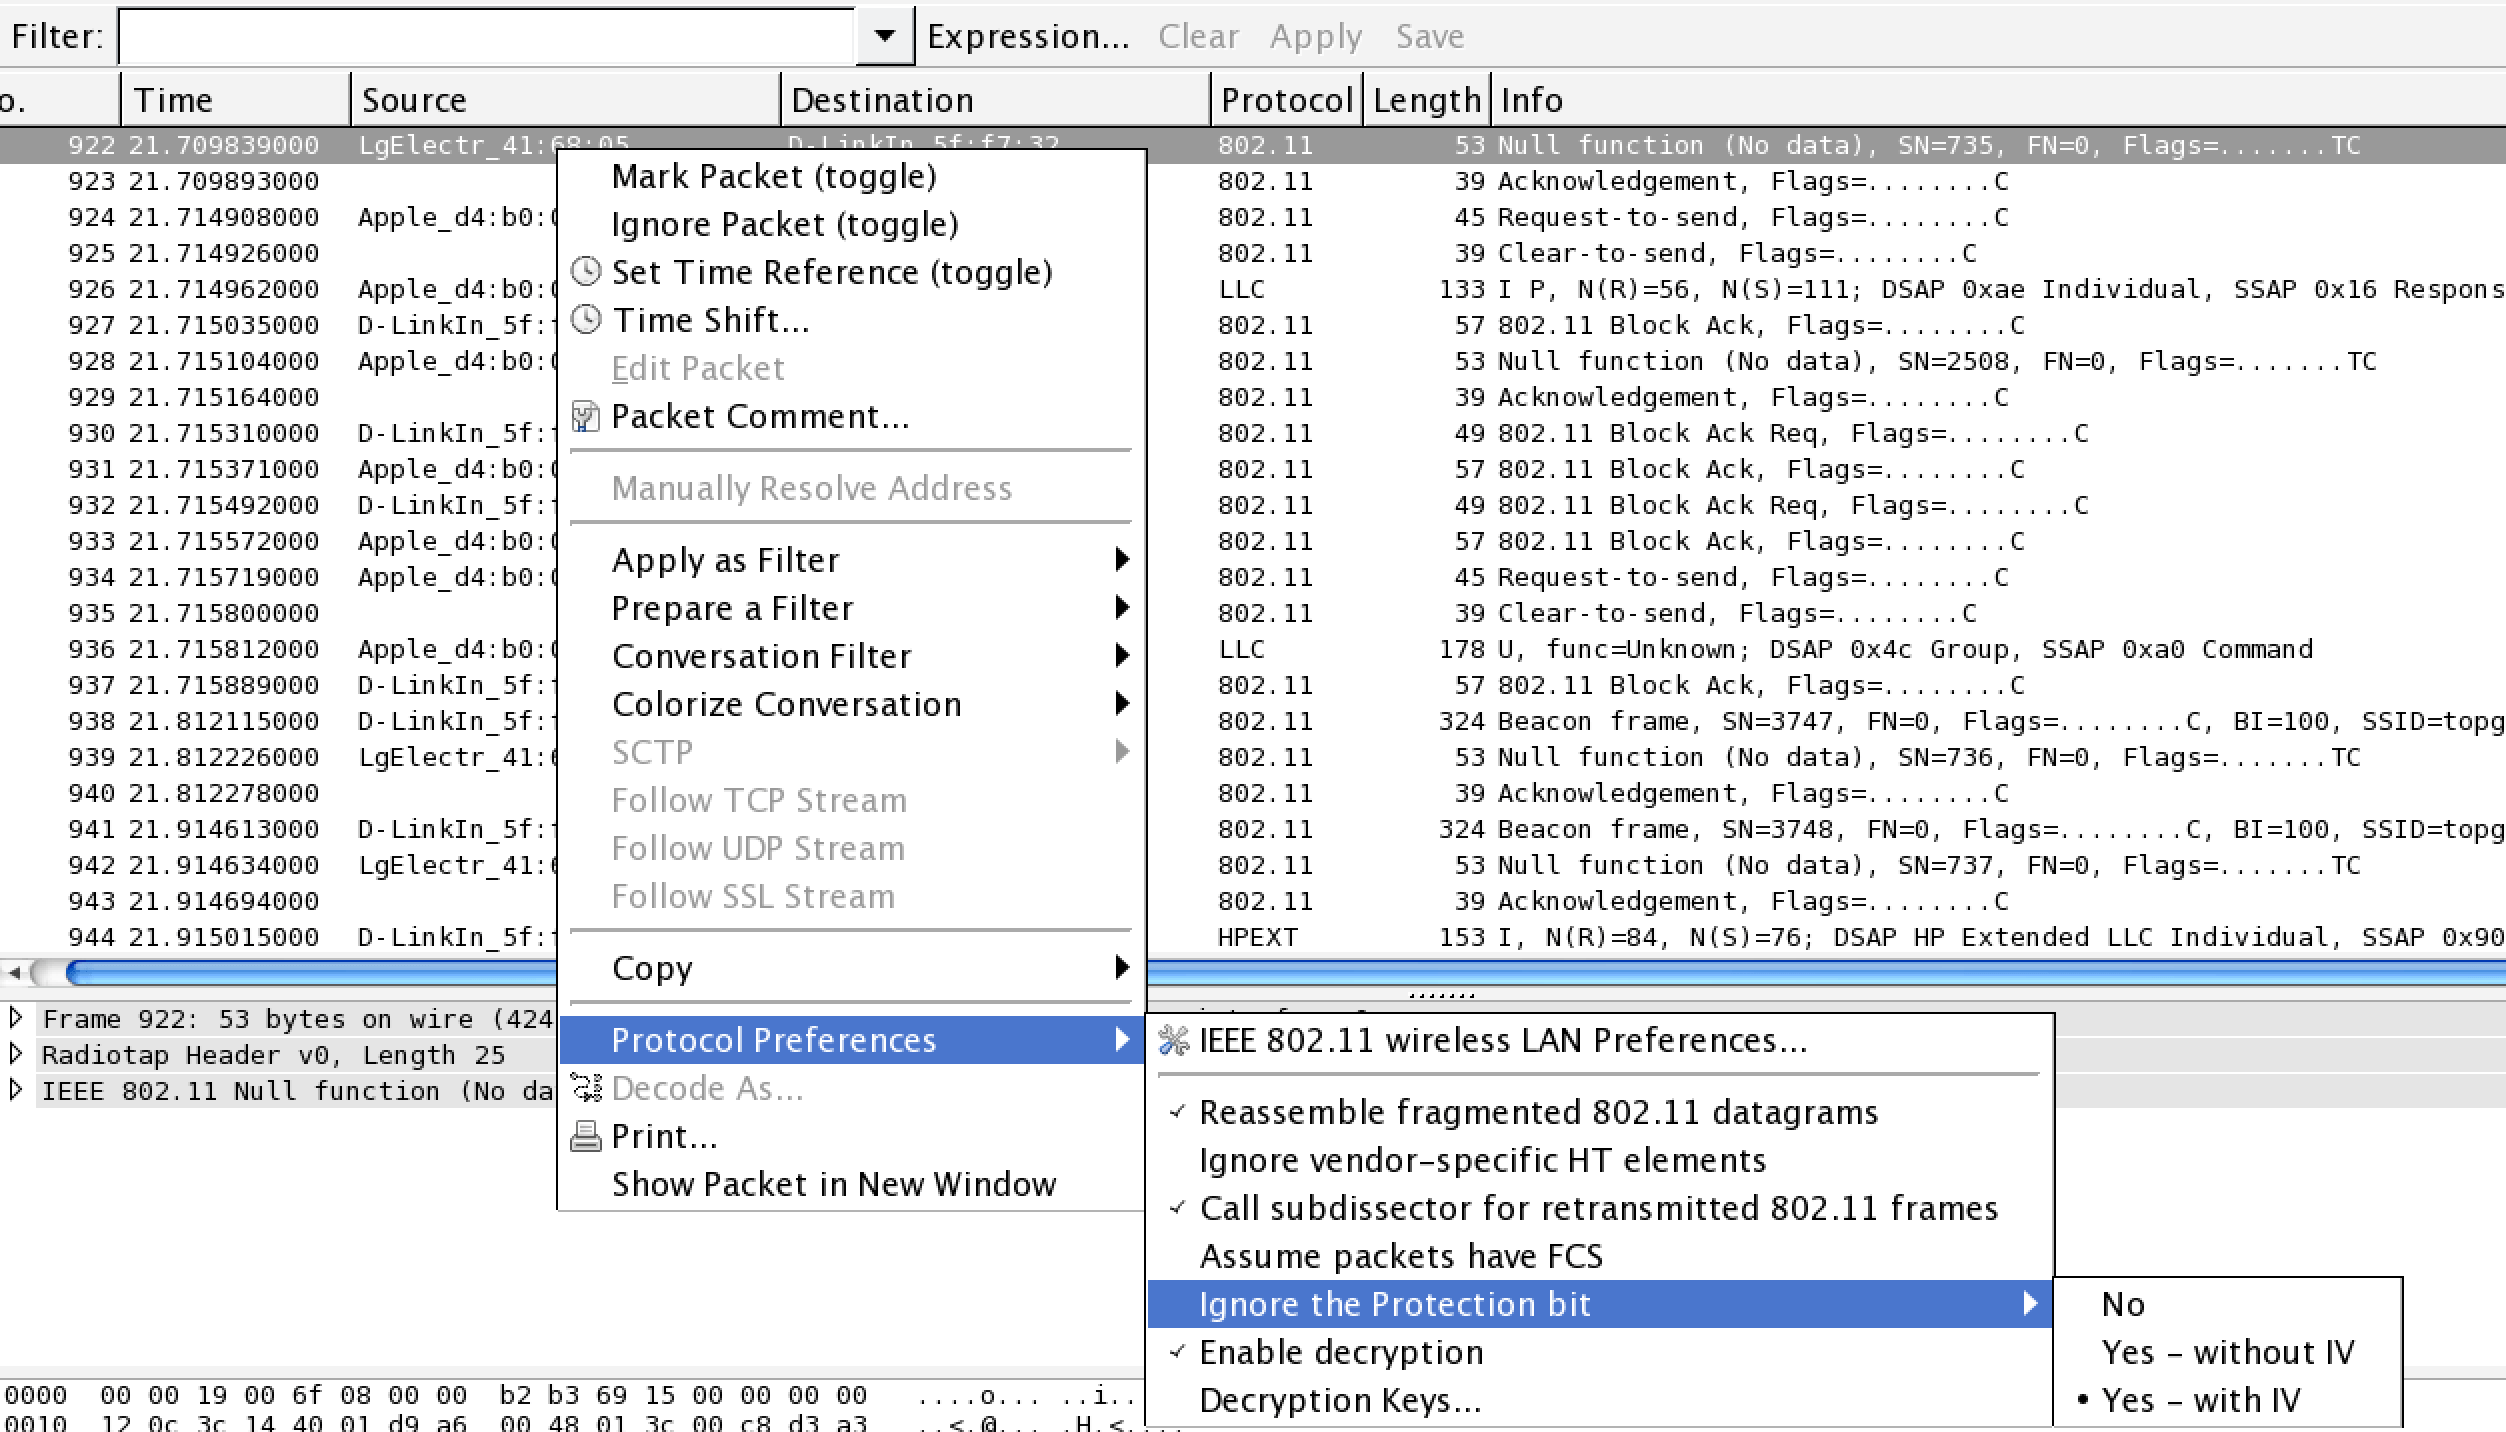The image size is (2506, 1432).
Task: Click the Set Time Reference toggle icon
Action: (587, 268)
